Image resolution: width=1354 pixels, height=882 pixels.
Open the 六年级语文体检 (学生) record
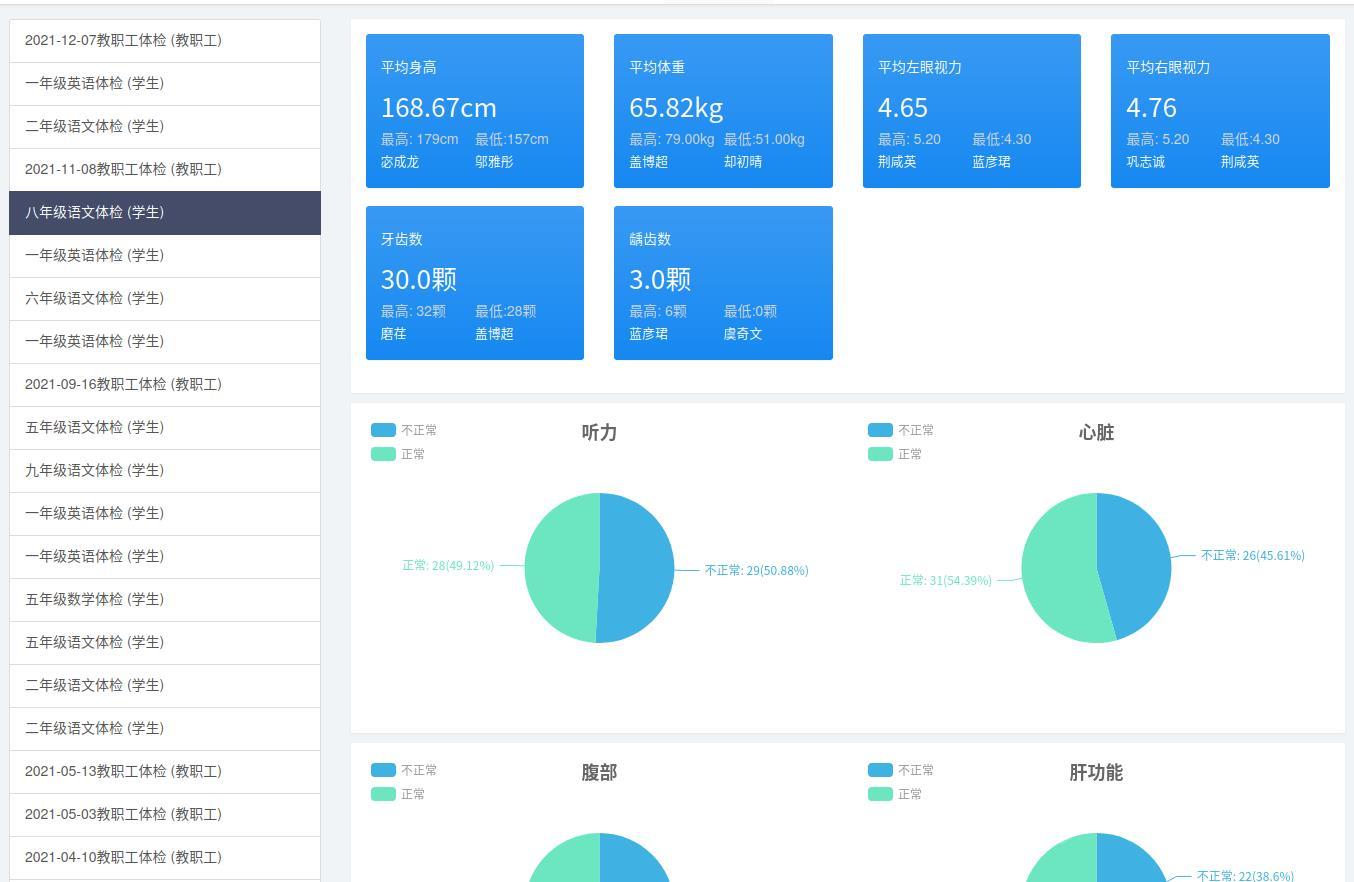click(165, 299)
